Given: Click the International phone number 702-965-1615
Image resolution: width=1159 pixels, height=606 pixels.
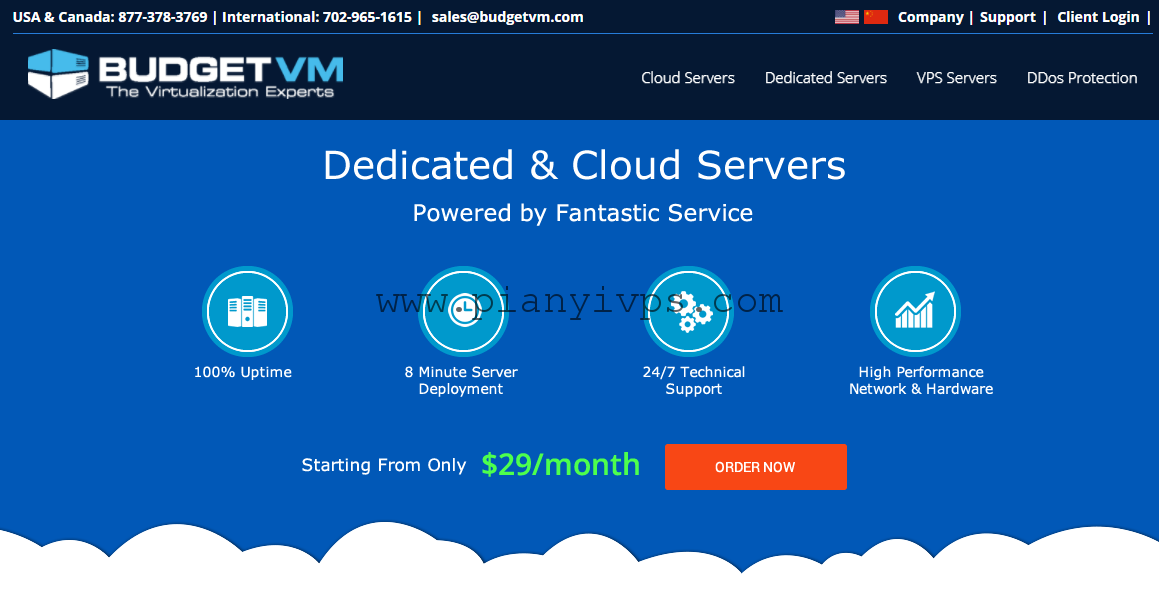Looking at the screenshot, I should [x=367, y=17].
